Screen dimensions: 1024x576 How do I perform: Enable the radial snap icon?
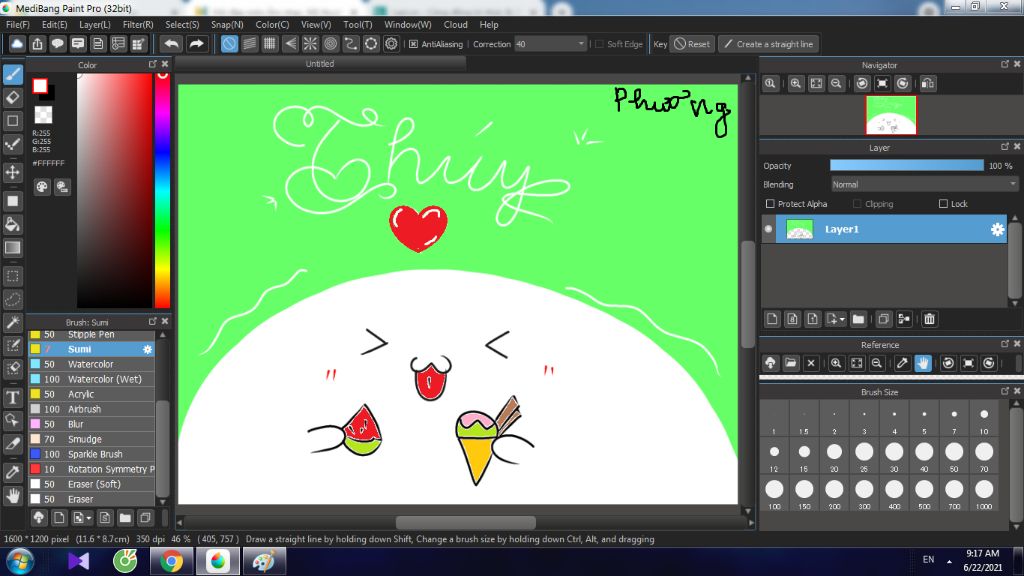coord(310,44)
